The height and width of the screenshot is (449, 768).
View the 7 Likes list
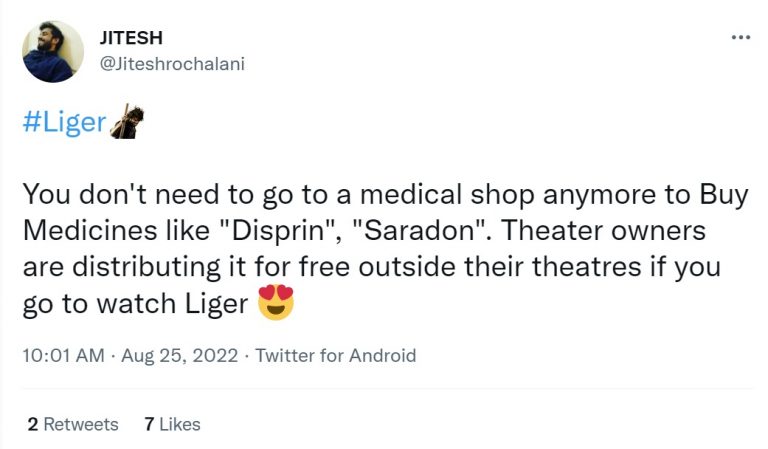(x=172, y=424)
